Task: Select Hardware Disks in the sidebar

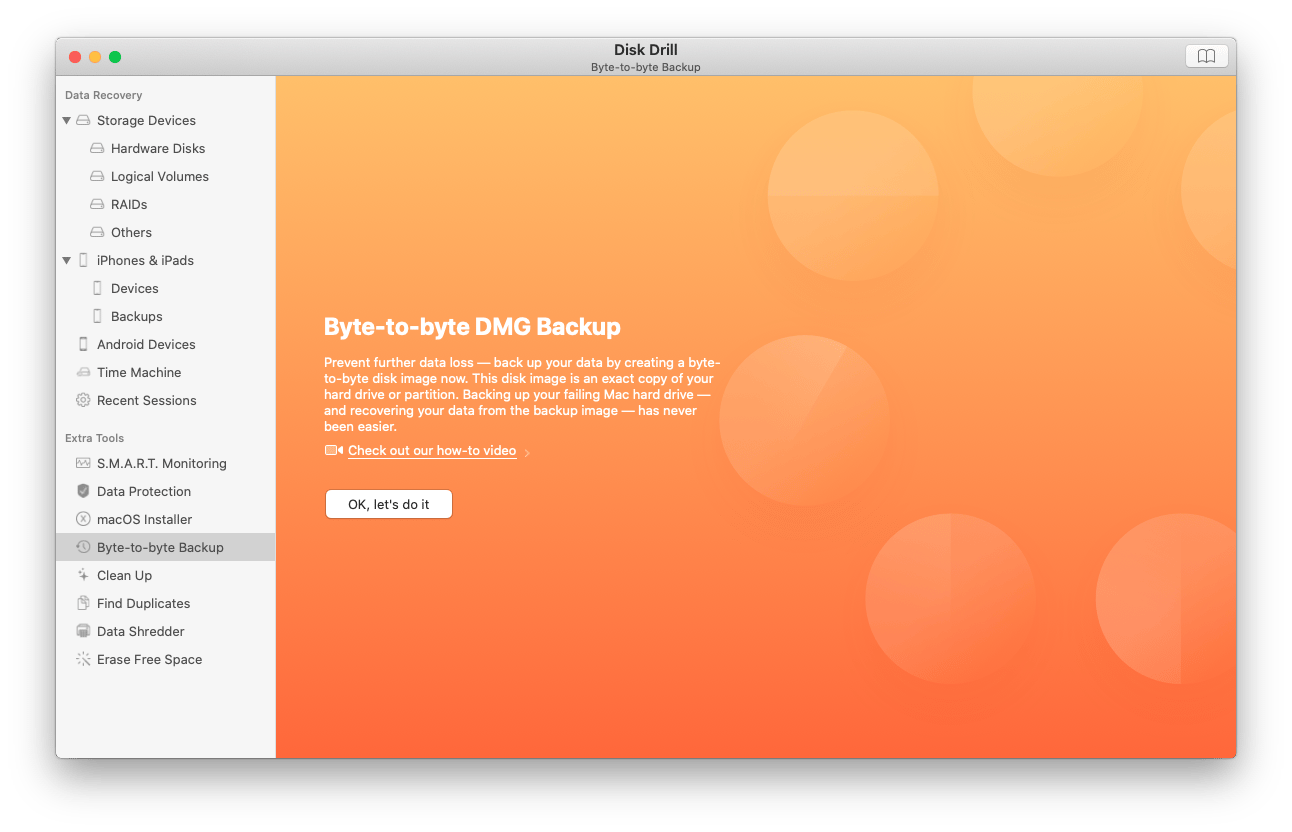Action: [166, 148]
